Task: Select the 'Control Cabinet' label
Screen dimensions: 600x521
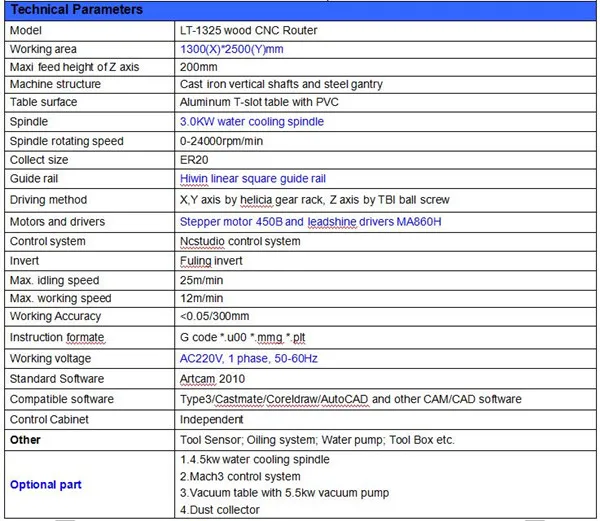Action: (49, 420)
